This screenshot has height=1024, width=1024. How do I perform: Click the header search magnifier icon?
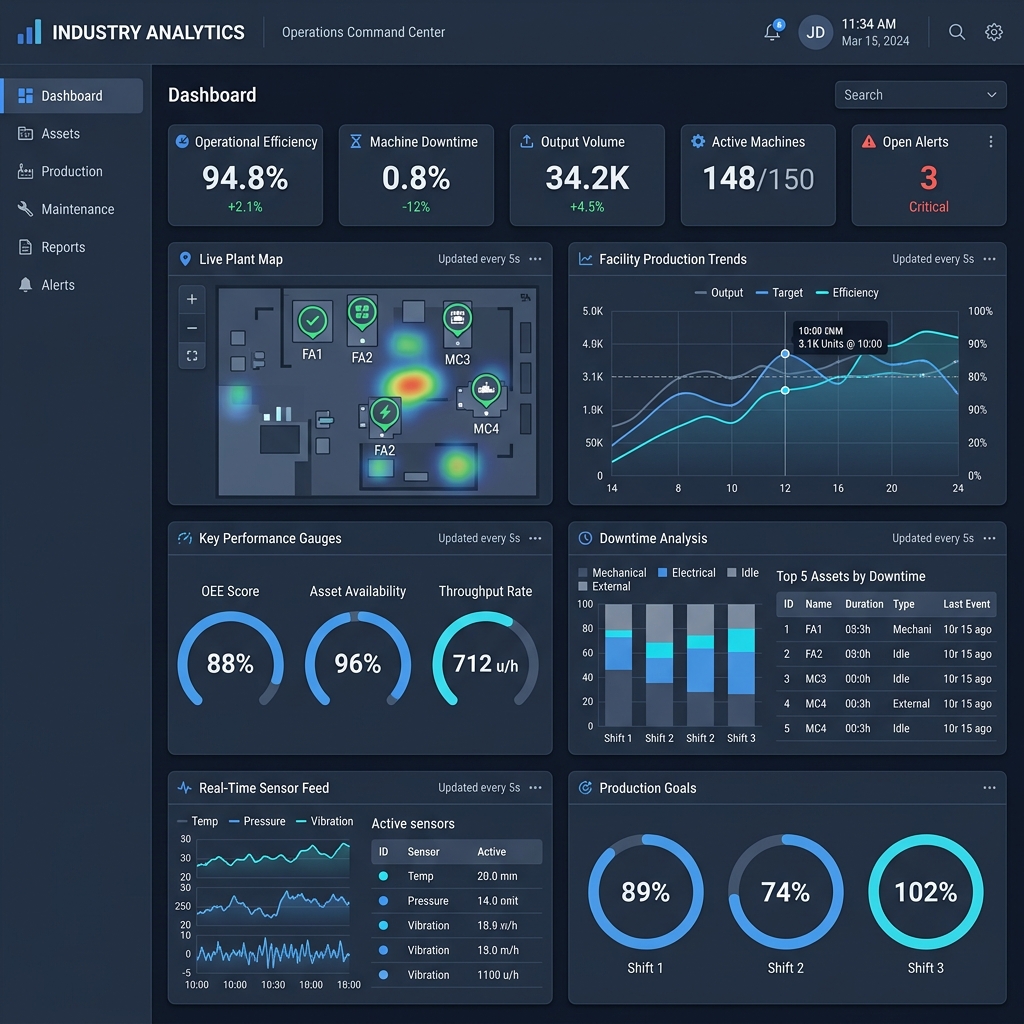[x=956, y=32]
